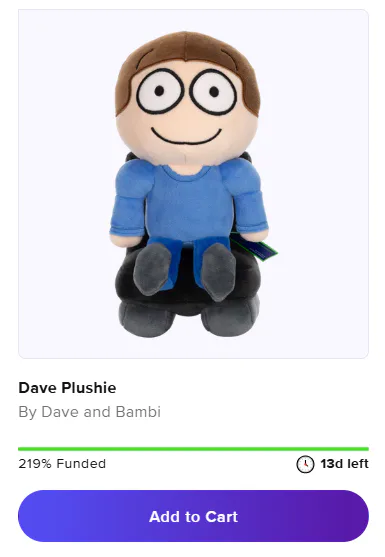Click the gray wheelchair base feet
Viewport: 385px width, 557px height.
tap(188, 317)
